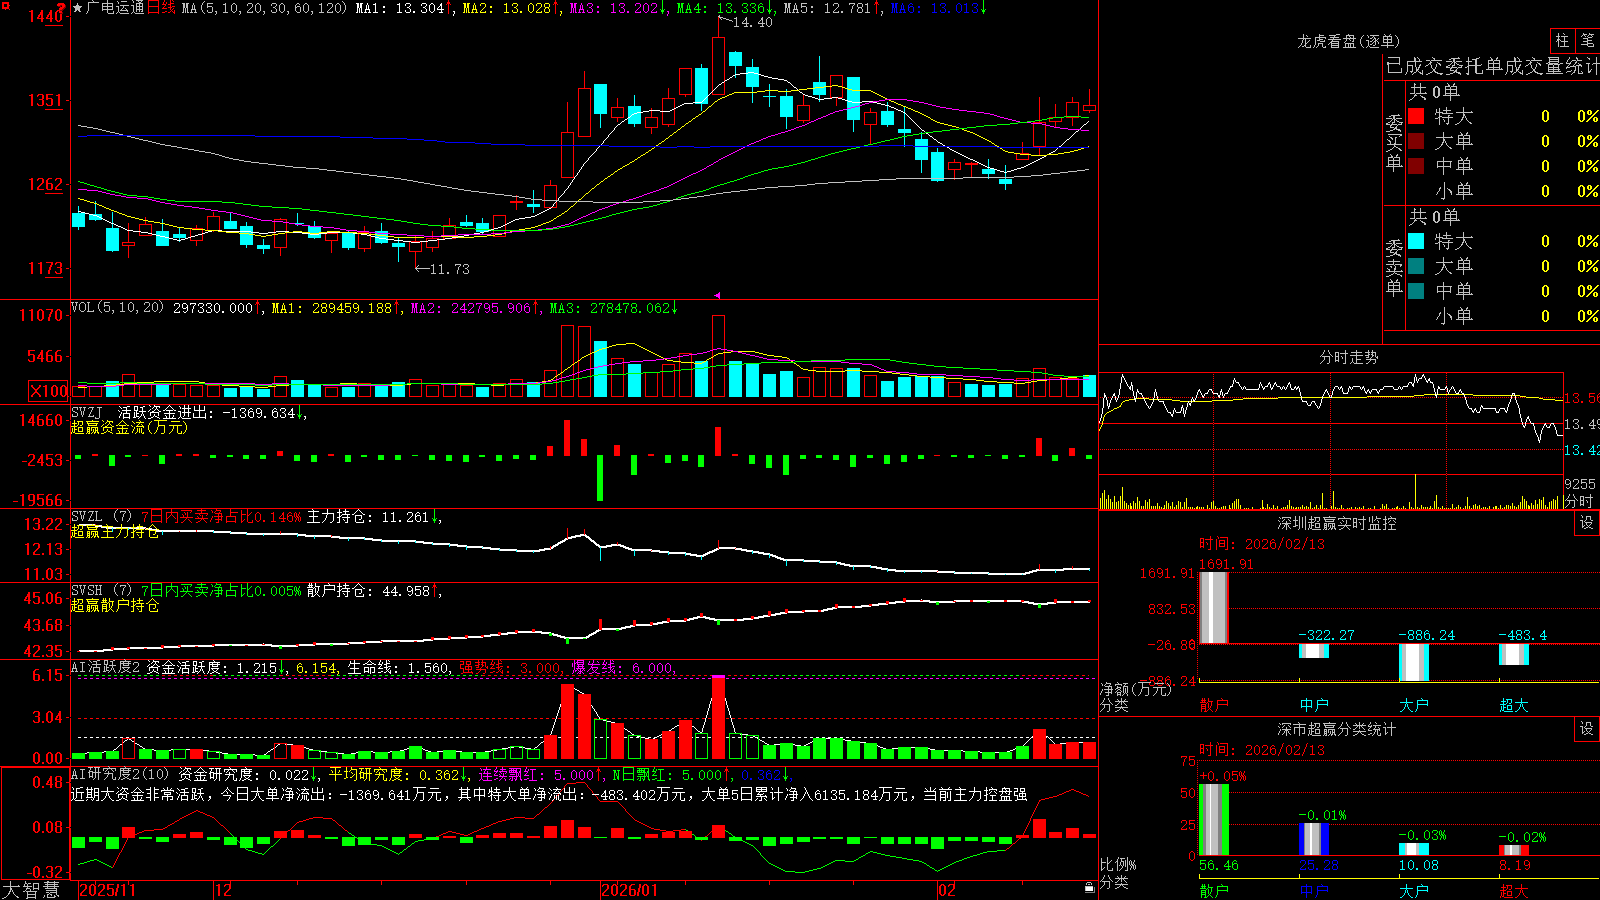This screenshot has width=1600, height=900.
Task: Click the 大智慧 logo
Action: (x=31, y=890)
